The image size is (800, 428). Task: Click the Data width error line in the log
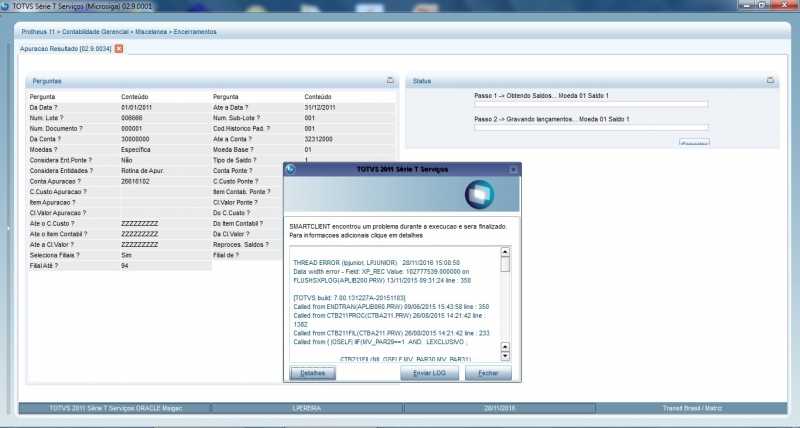click(381, 272)
